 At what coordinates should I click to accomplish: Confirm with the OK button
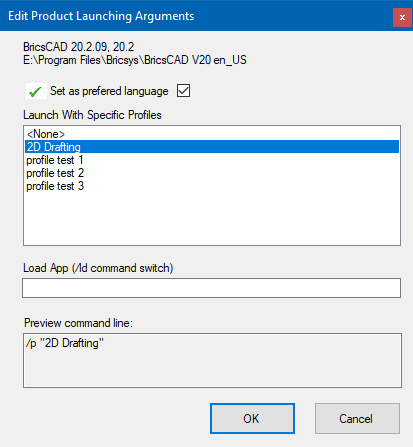(x=252, y=419)
